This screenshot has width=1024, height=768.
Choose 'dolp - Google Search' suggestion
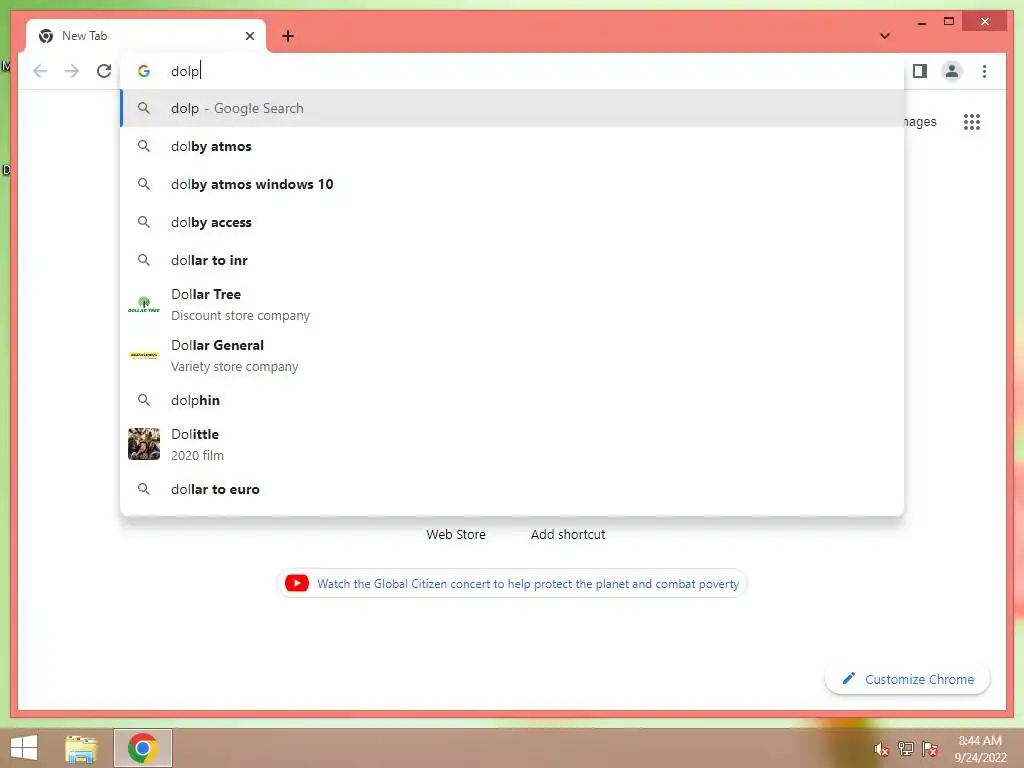[513, 108]
